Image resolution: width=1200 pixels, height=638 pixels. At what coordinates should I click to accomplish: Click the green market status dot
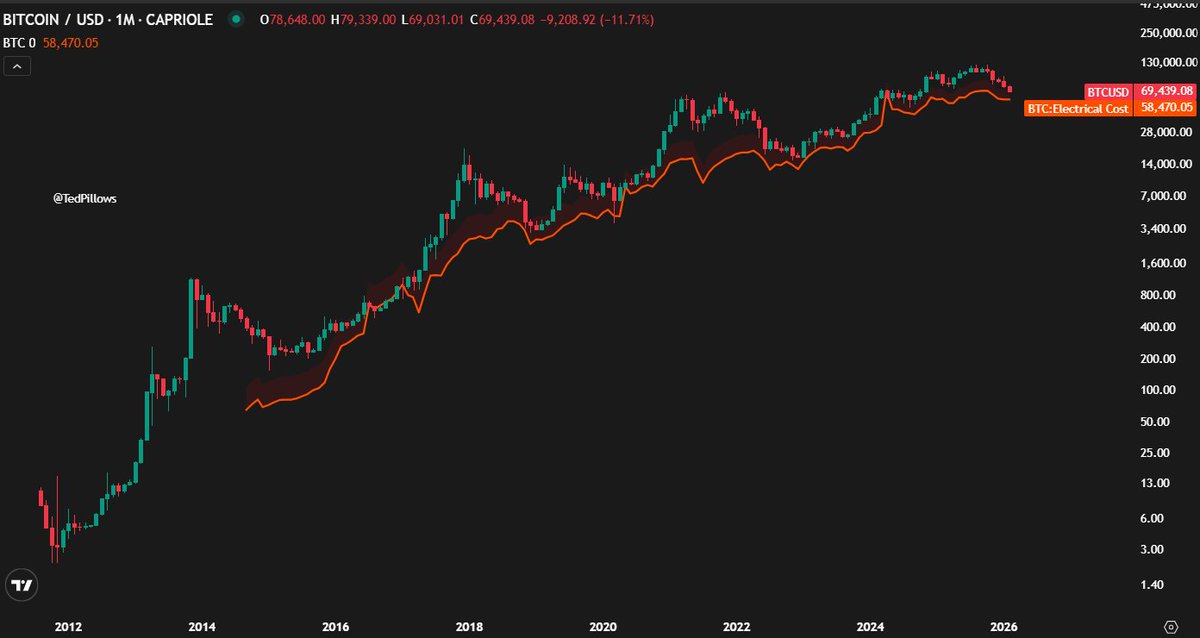[234, 19]
